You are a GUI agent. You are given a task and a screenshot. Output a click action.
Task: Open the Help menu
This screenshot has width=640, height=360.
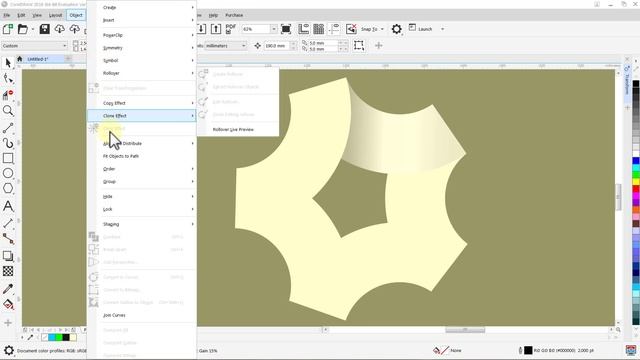(213, 15)
